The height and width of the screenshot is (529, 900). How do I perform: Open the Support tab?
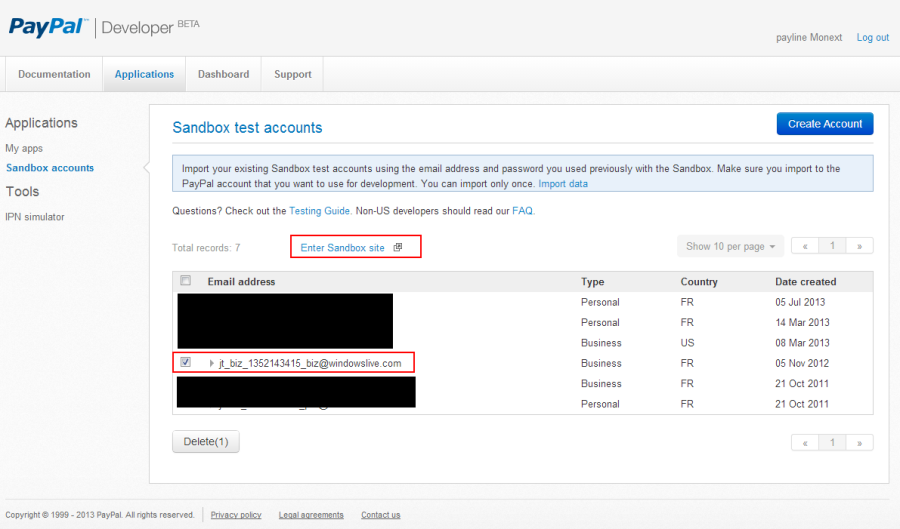point(292,74)
